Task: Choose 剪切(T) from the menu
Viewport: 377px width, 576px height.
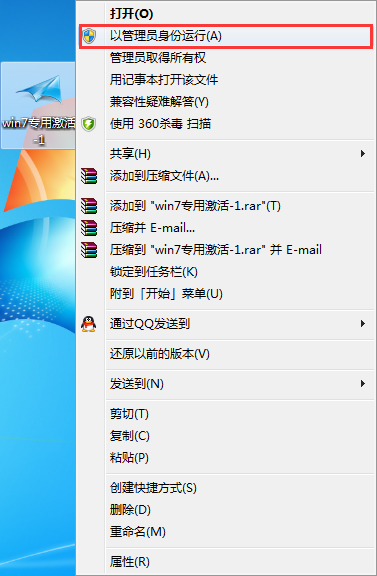Action: [226, 414]
